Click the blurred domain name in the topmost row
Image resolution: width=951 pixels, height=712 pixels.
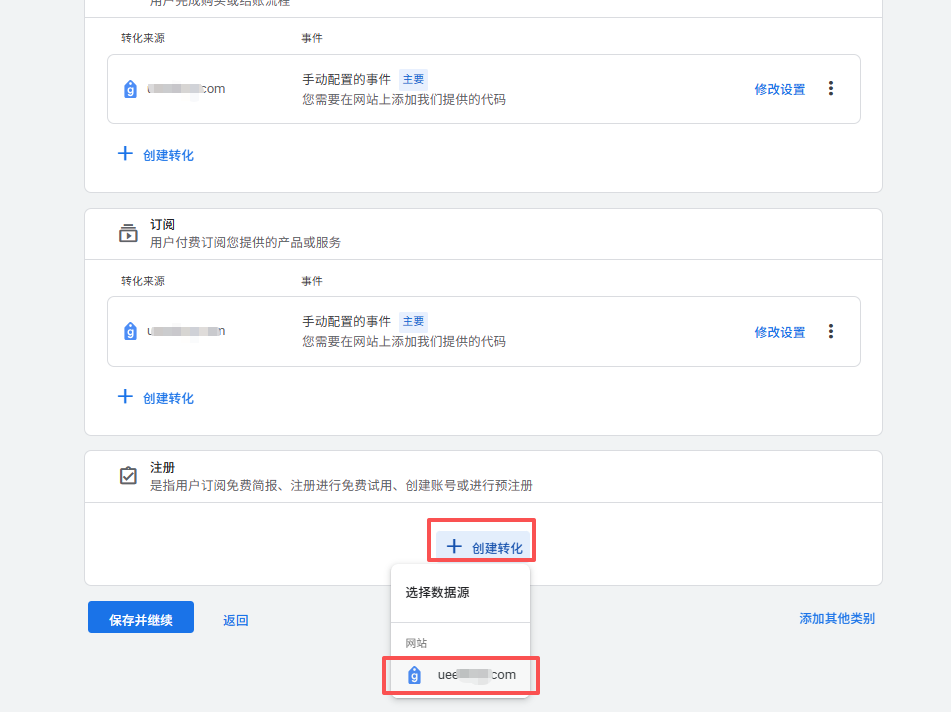[x=186, y=89]
